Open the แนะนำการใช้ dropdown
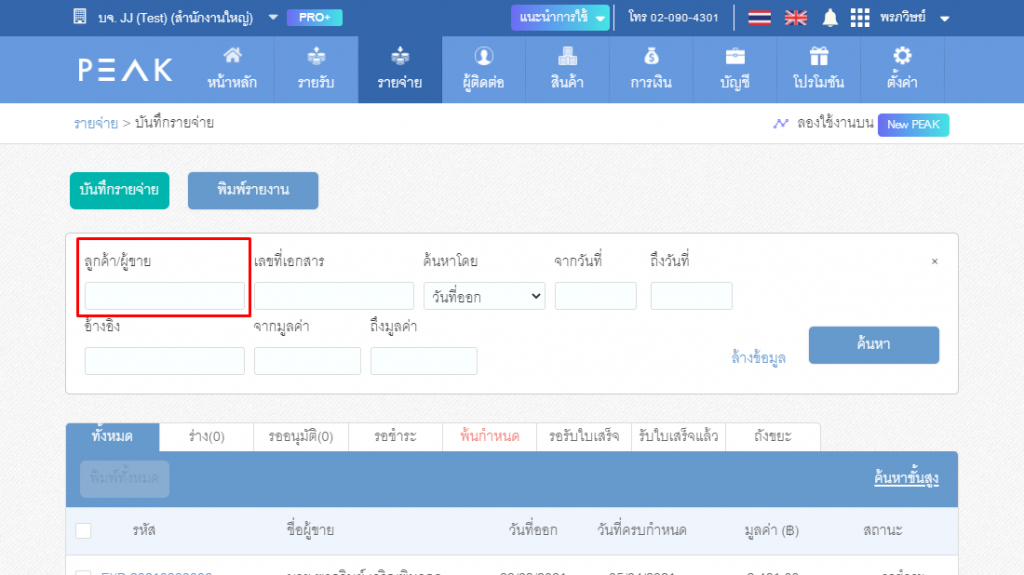This screenshot has height=575, width=1024. 560,18
